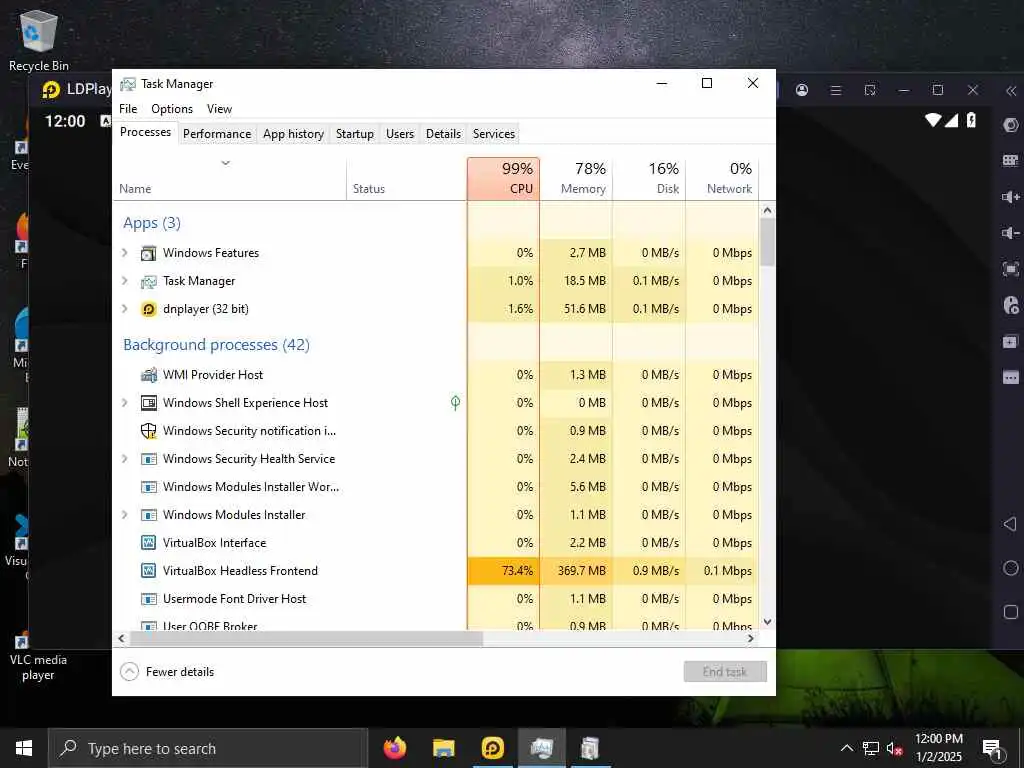This screenshot has height=768, width=1024.
Task: Open the Recycle Bin desktop icon
Action: coord(39,40)
